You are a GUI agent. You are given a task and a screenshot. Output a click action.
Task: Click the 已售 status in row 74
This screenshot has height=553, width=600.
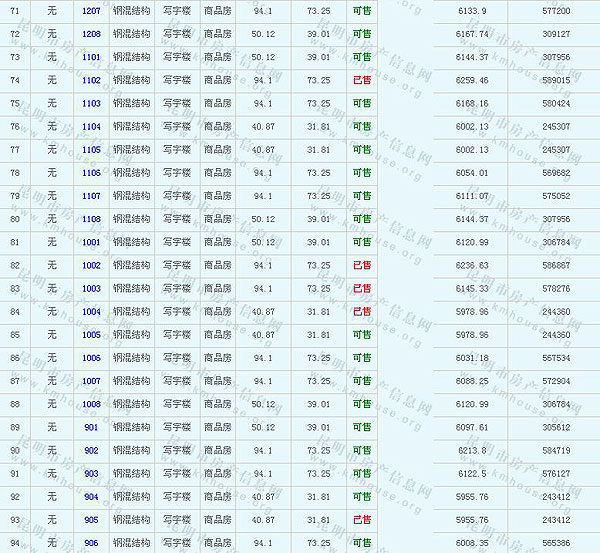coord(361,80)
